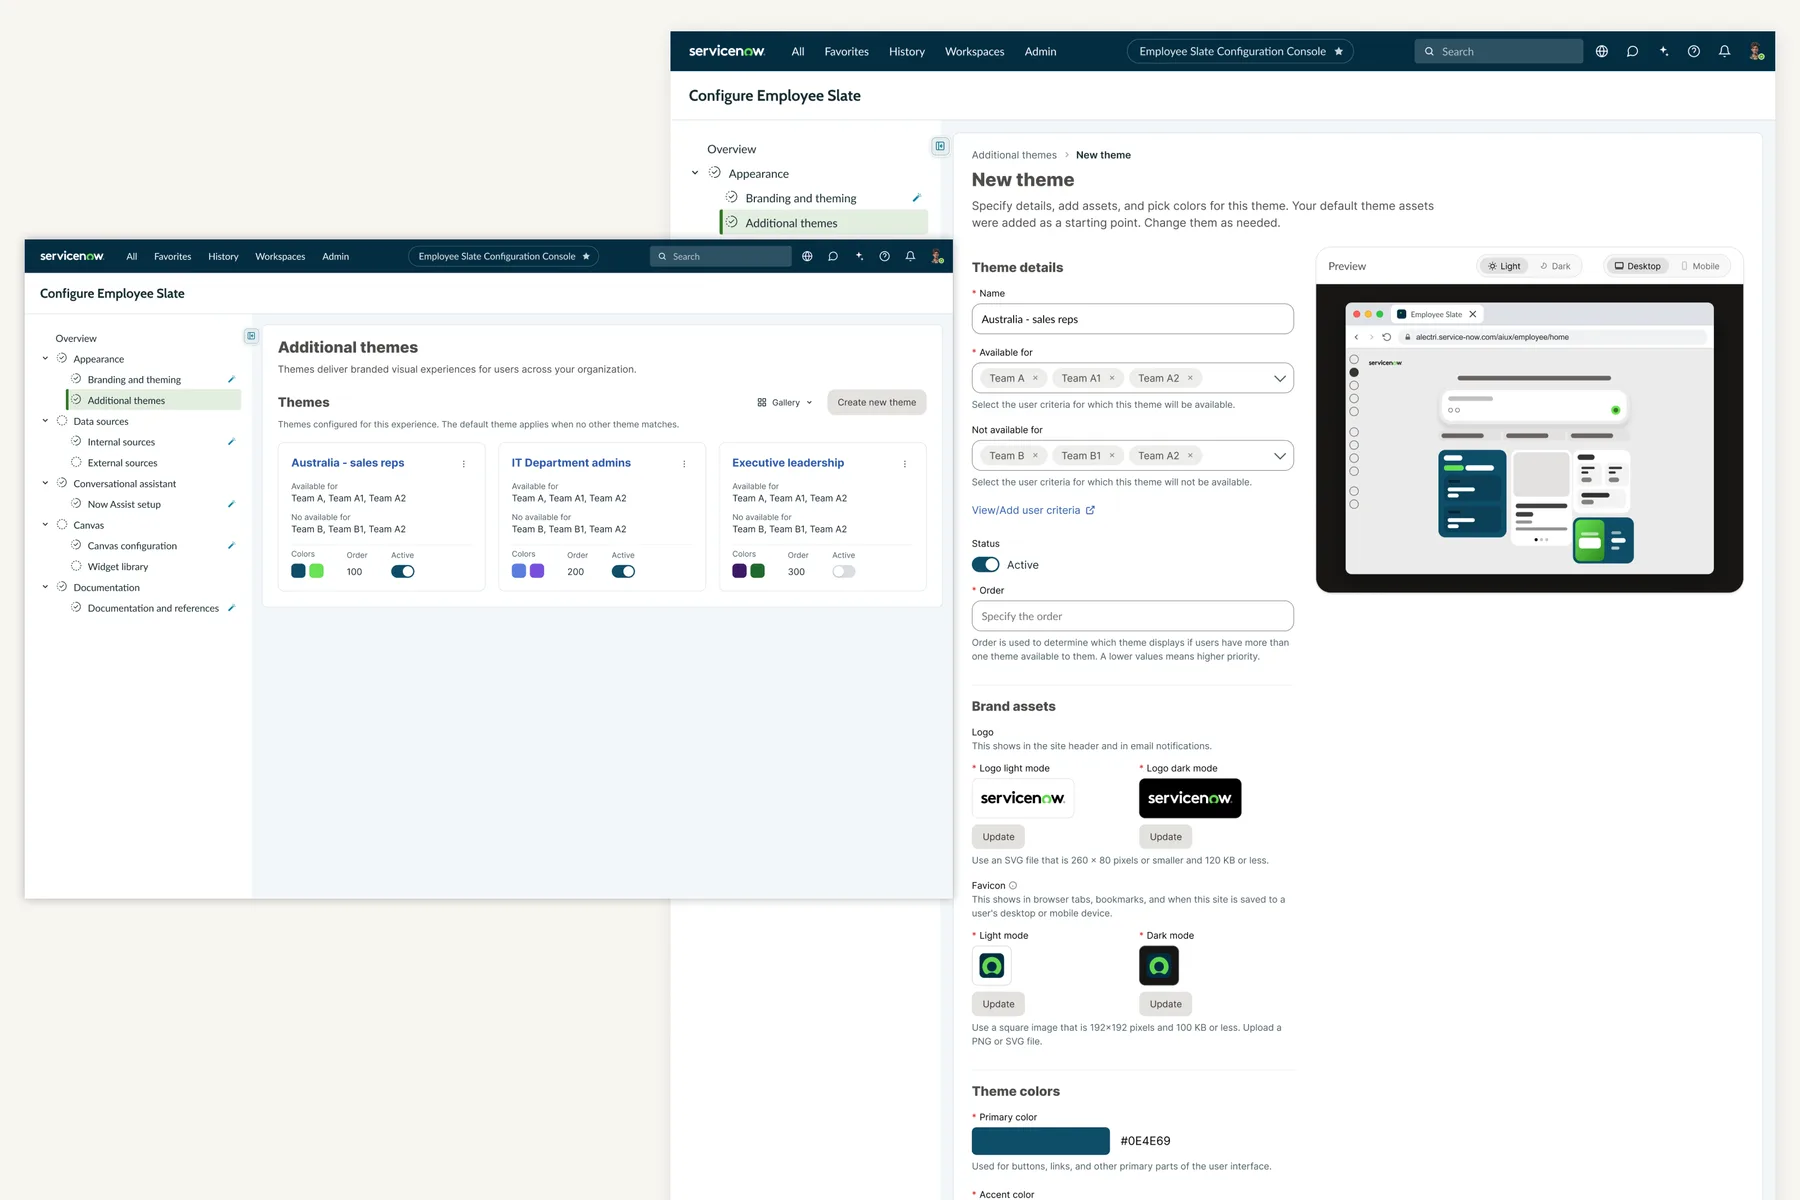Click Primary color swatch #0E4E69

[x=1040, y=1141]
